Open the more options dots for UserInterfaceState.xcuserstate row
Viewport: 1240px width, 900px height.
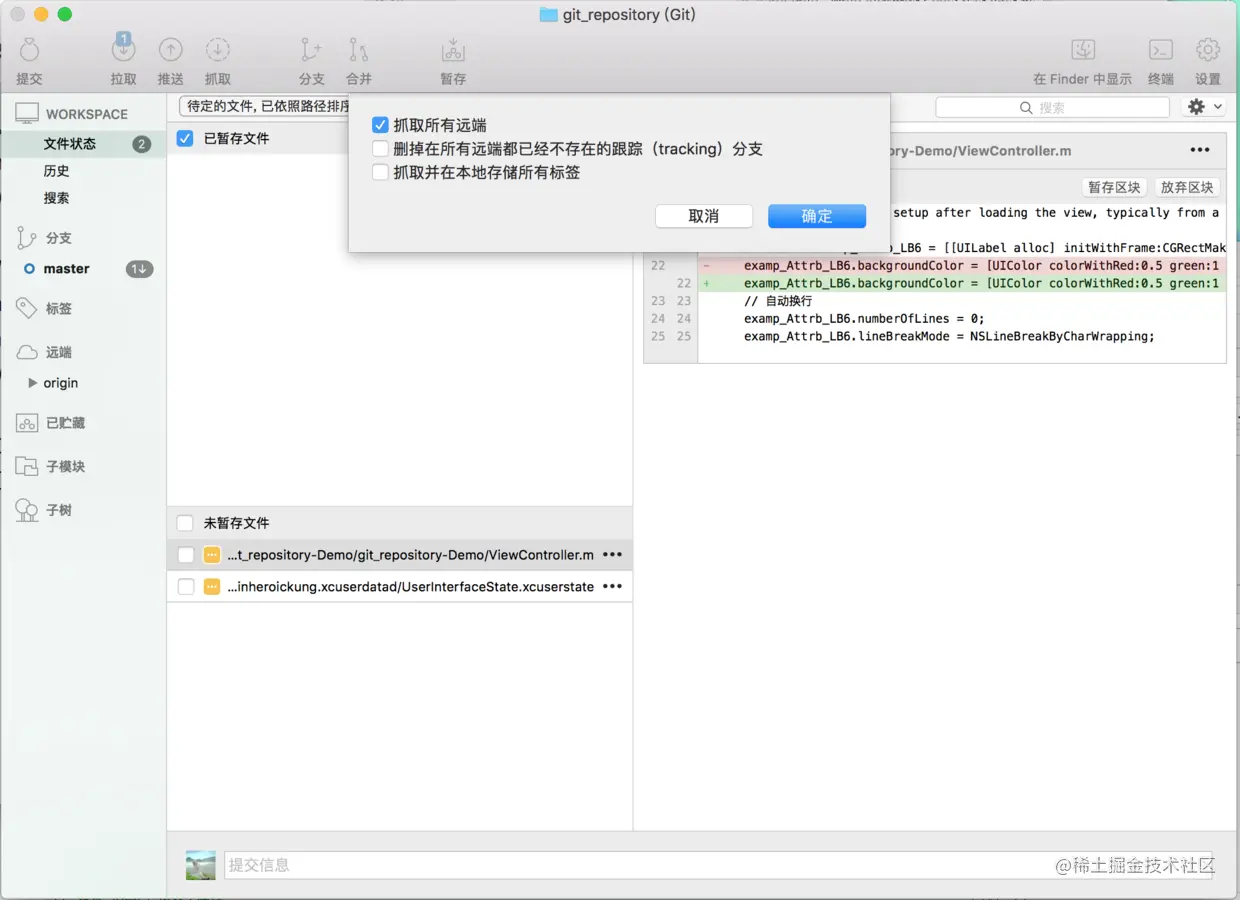[612, 587]
